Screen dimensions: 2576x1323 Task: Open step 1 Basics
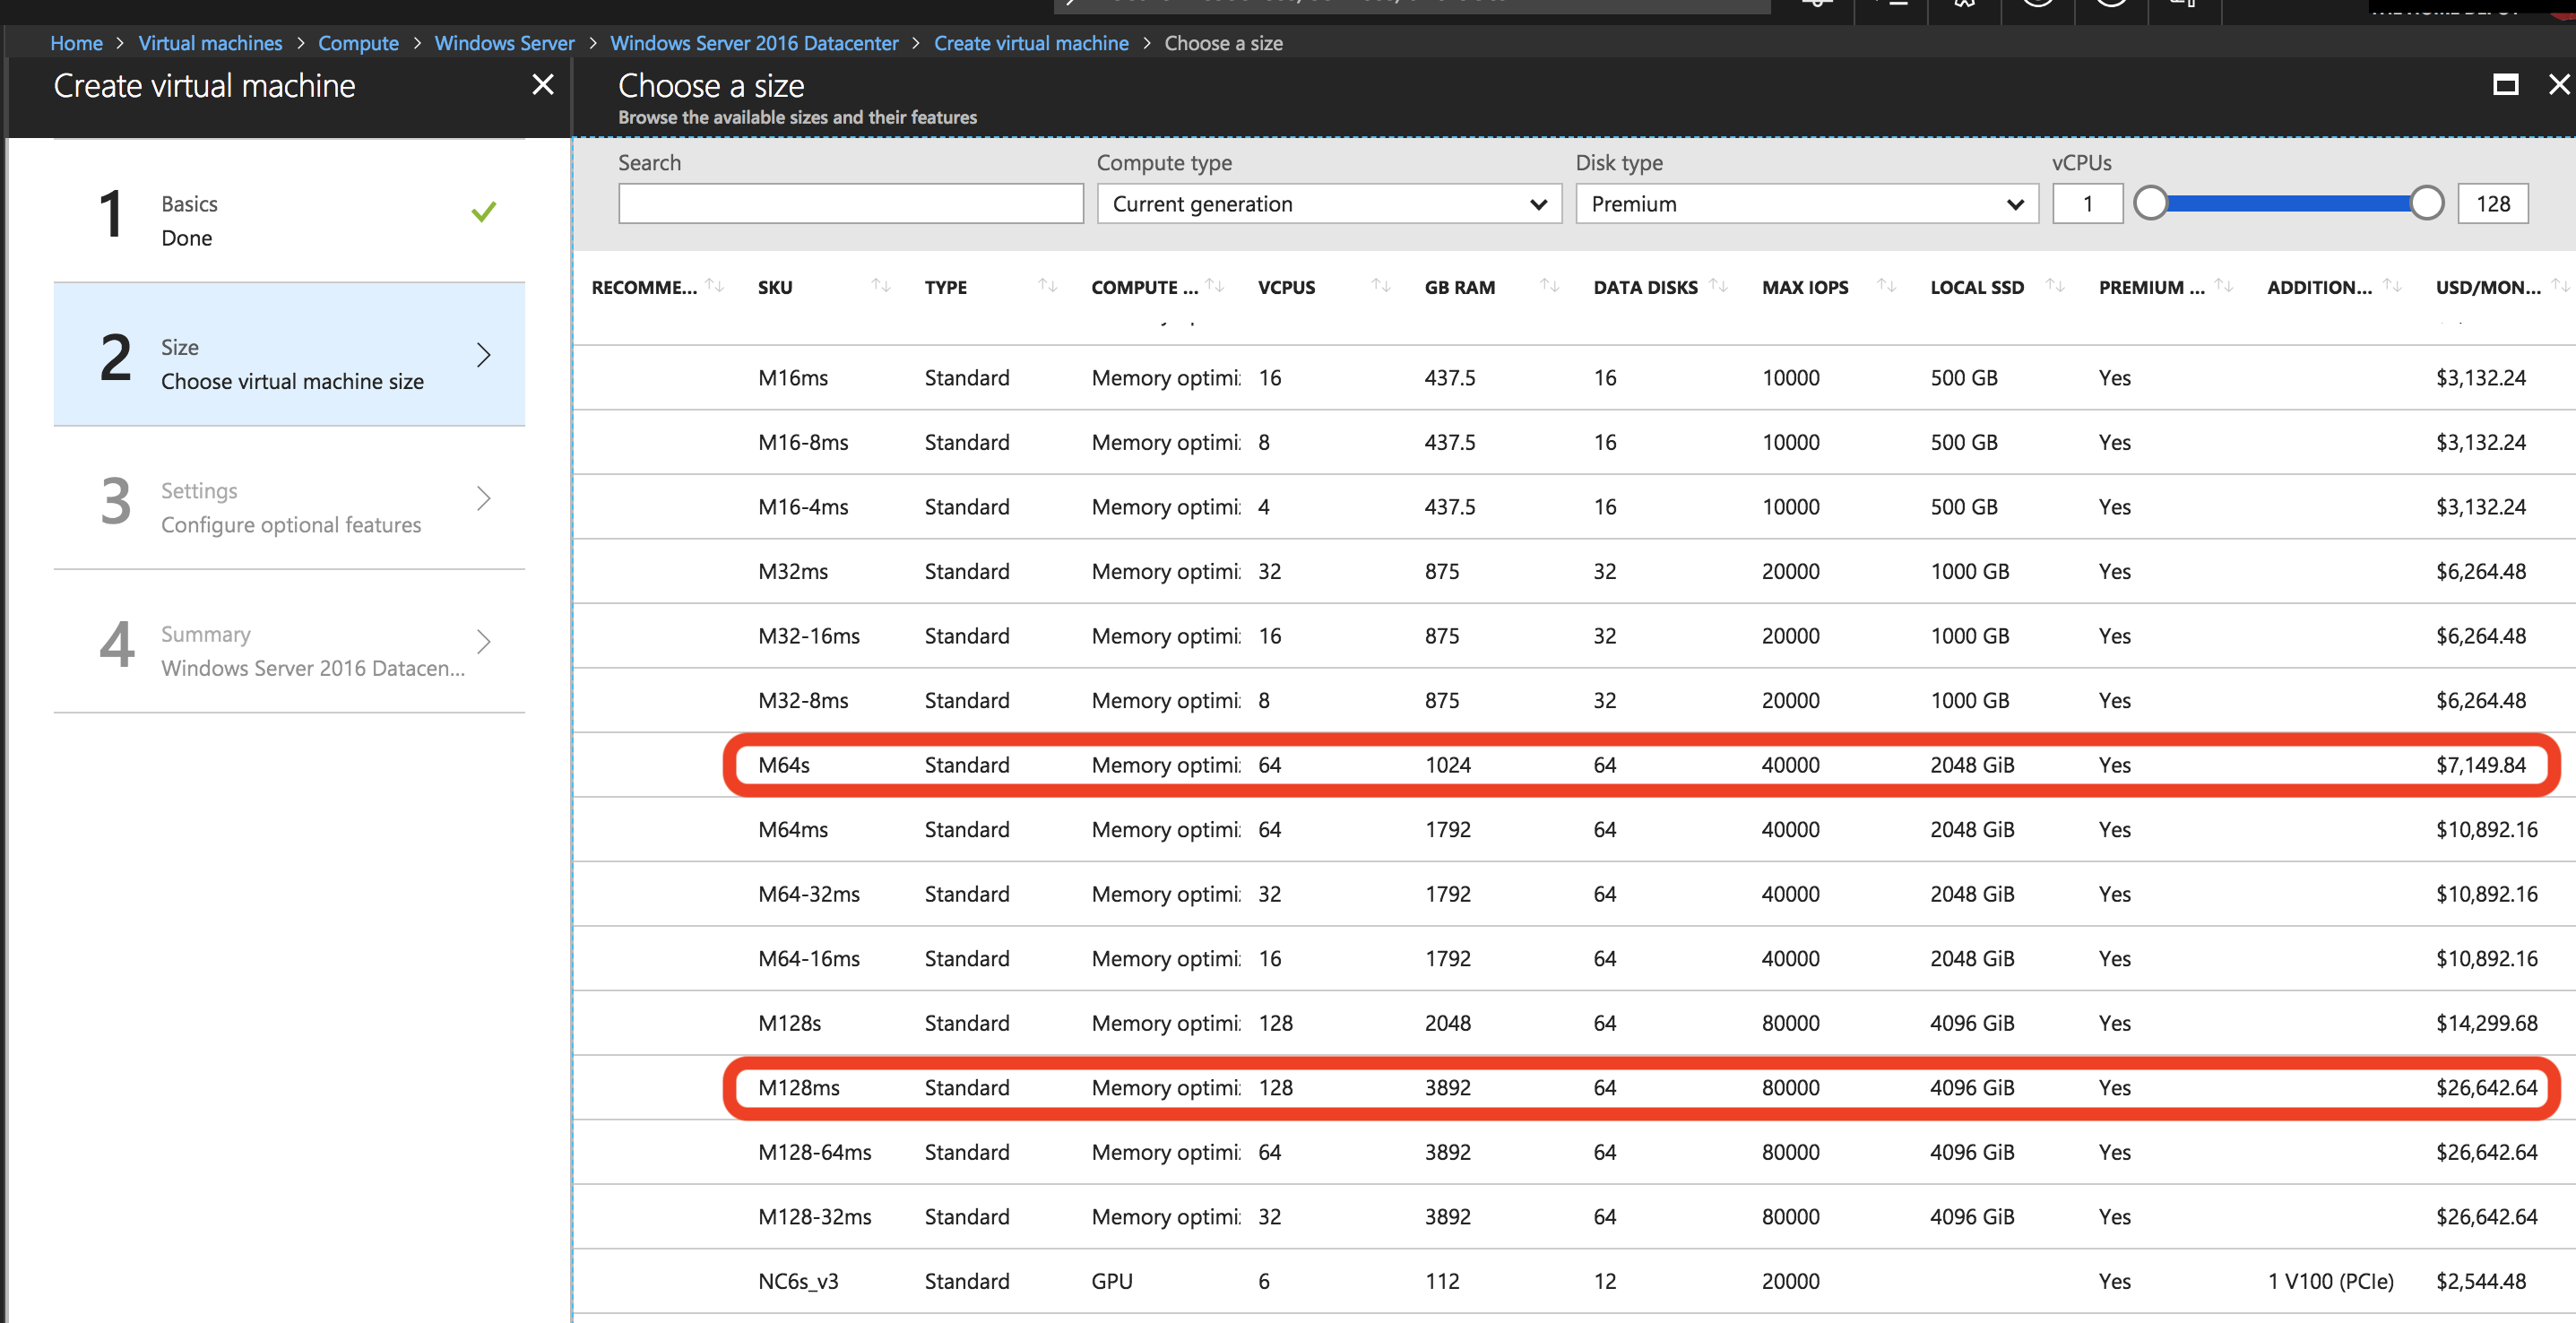289,212
